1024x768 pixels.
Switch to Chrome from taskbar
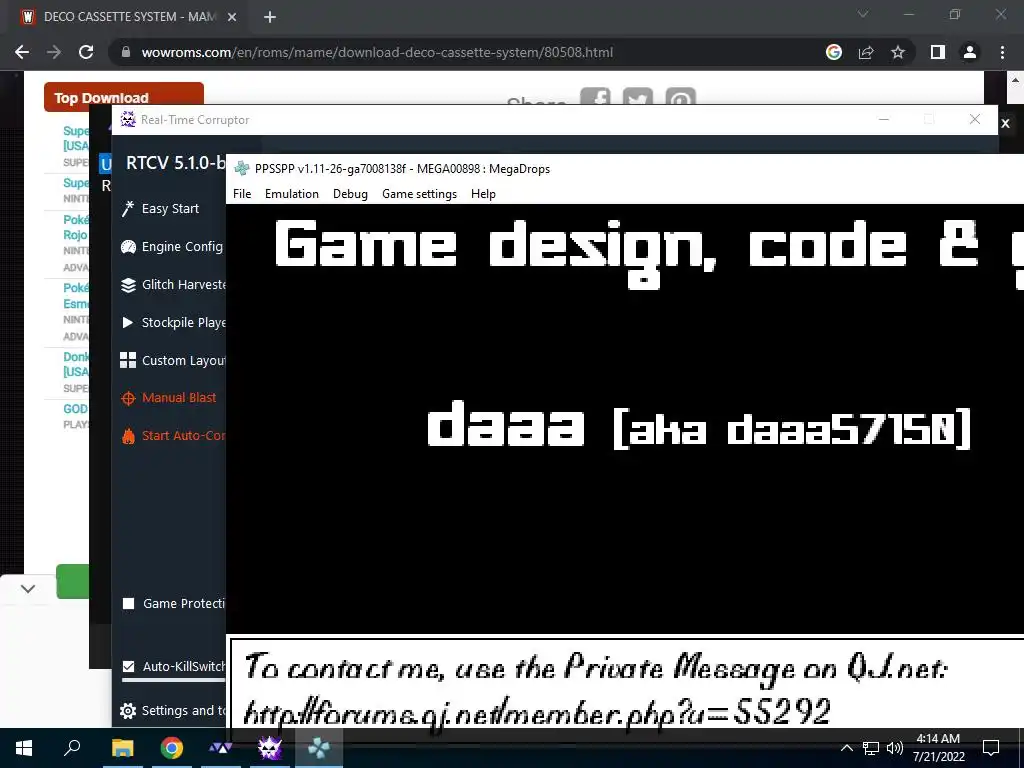coord(172,748)
